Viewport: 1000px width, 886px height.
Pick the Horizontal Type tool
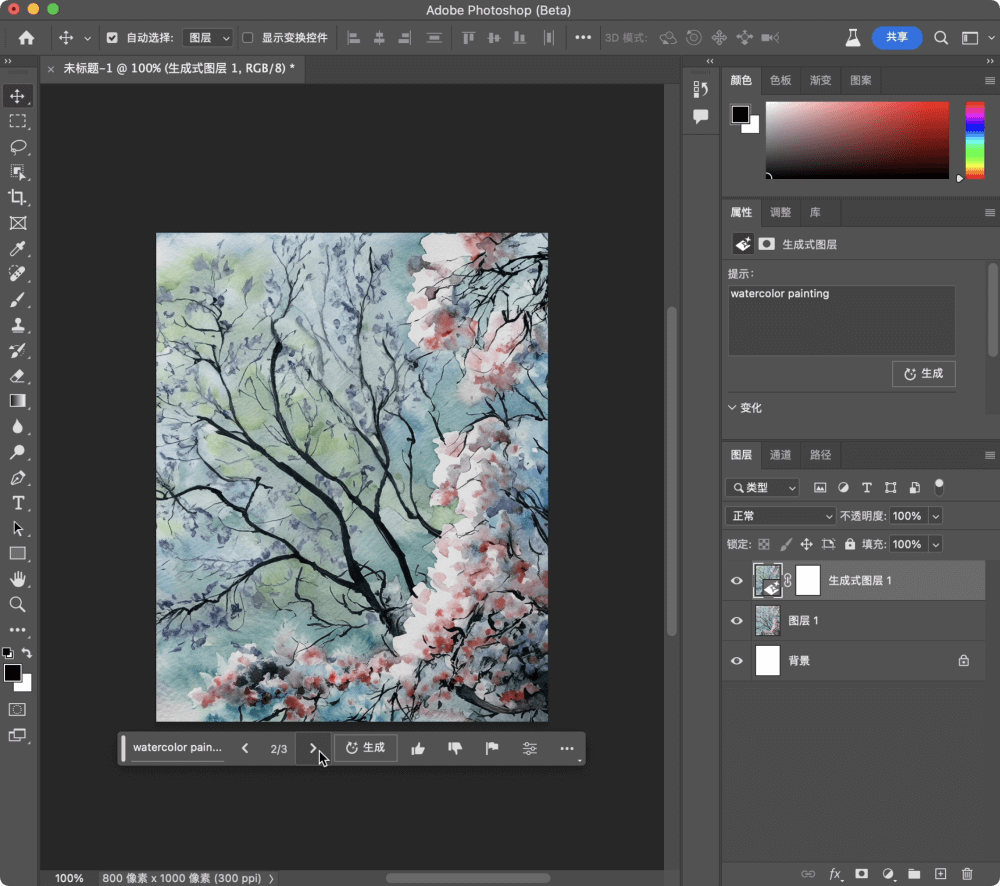17,503
